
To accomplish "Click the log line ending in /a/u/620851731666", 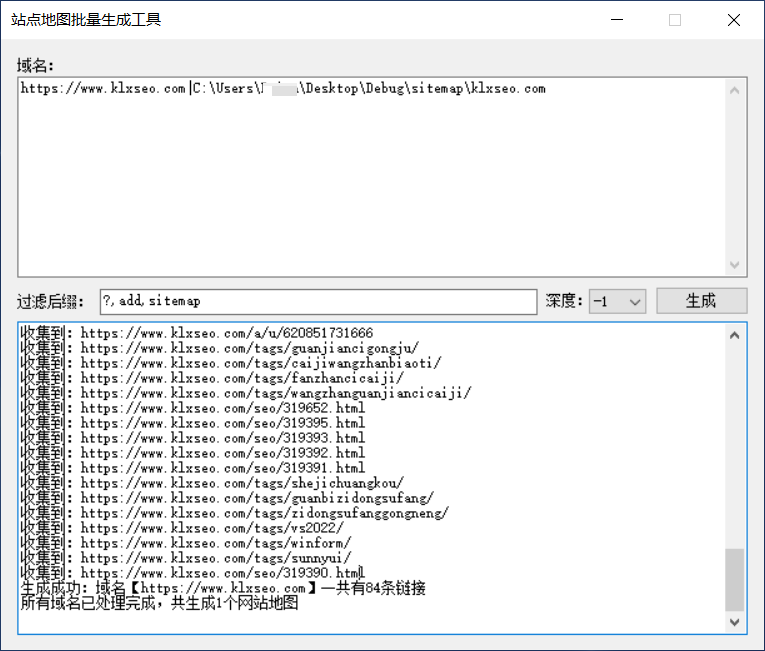I will click(x=197, y=333).
